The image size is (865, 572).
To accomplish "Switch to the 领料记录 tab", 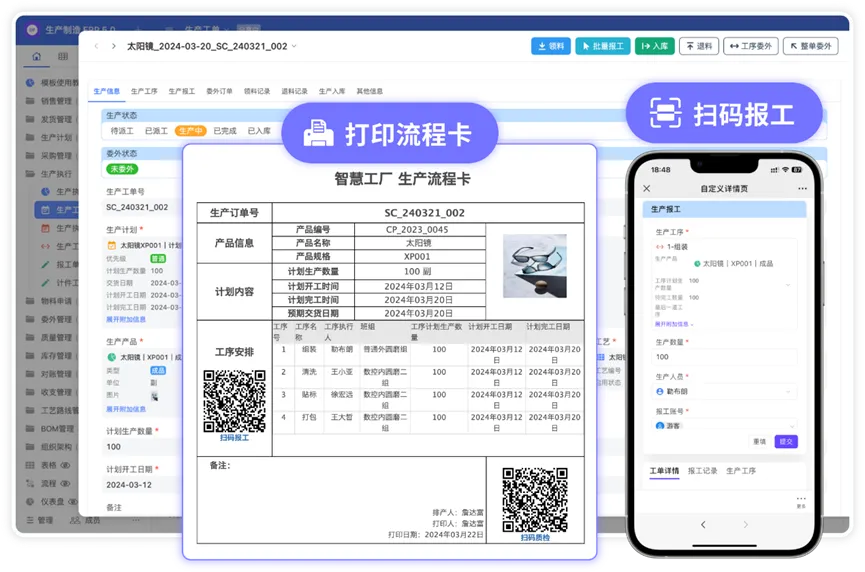I will coord(257,91).
